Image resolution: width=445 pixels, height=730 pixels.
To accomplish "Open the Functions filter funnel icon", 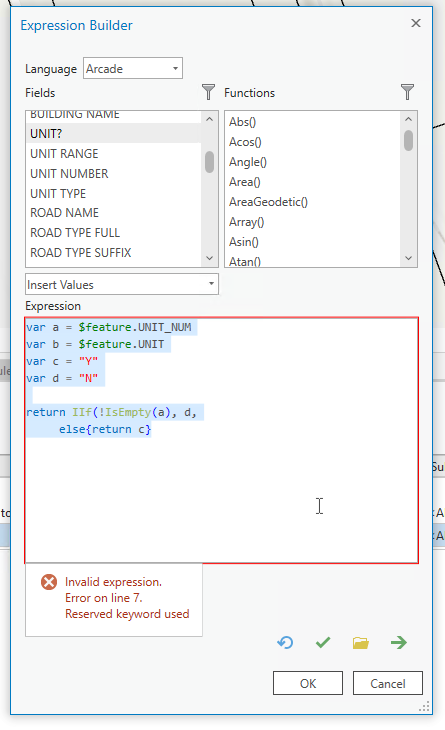I will coord(407,92).
